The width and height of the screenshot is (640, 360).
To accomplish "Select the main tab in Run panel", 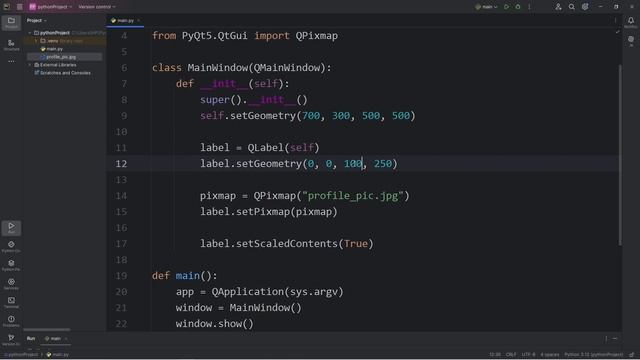I will coord(53,338).
